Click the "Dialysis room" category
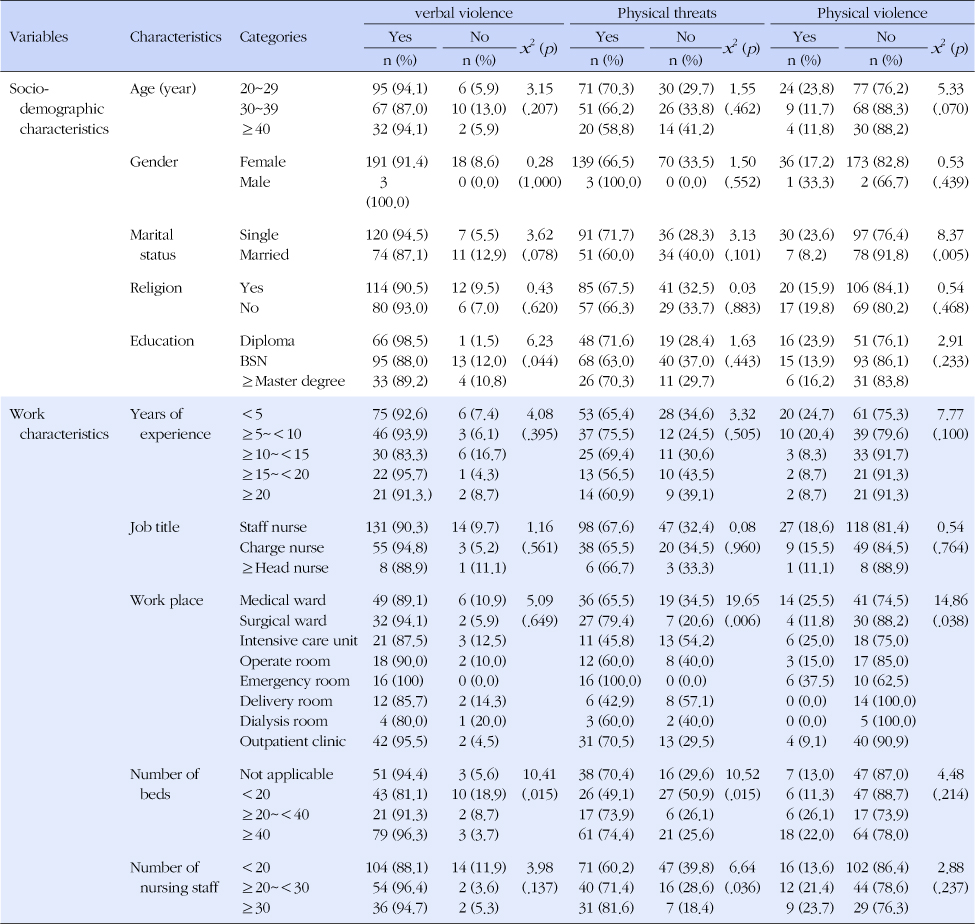 (284, 721)
